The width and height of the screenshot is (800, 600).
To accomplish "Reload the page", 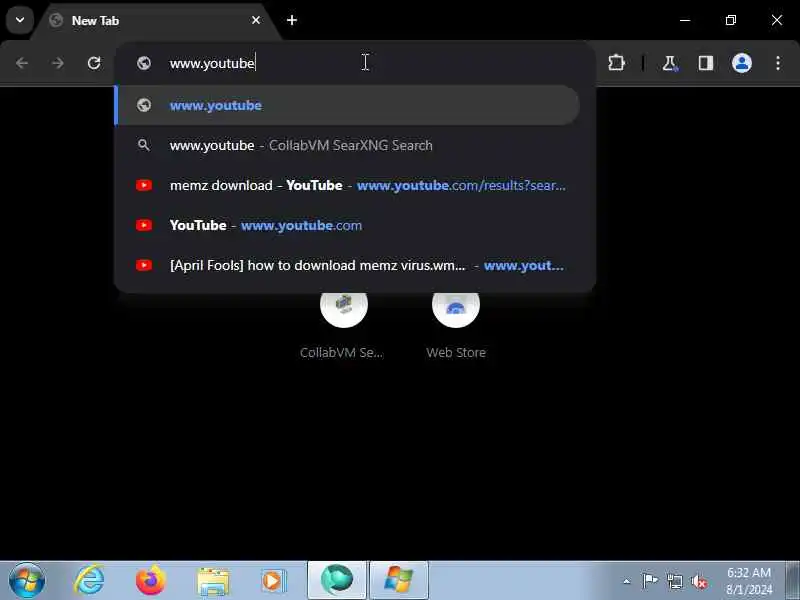I will coord(94,63).
